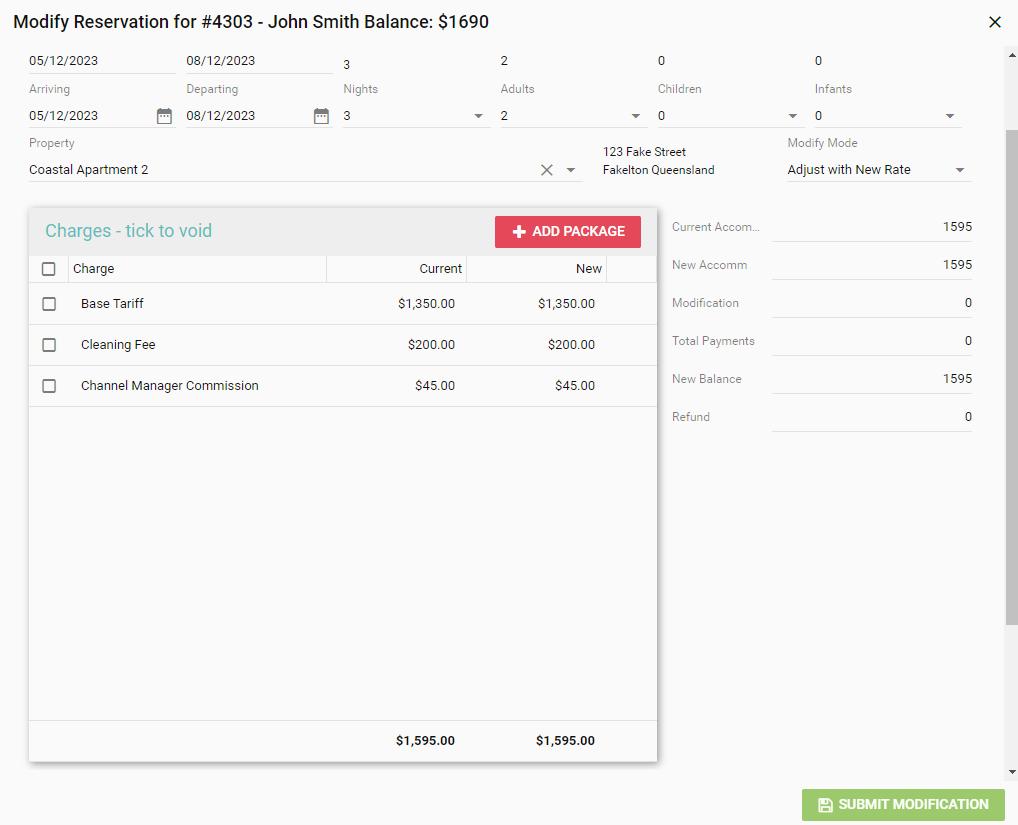
Task: Tick the Channel Manager Commission checkbox
Action: 49,386
